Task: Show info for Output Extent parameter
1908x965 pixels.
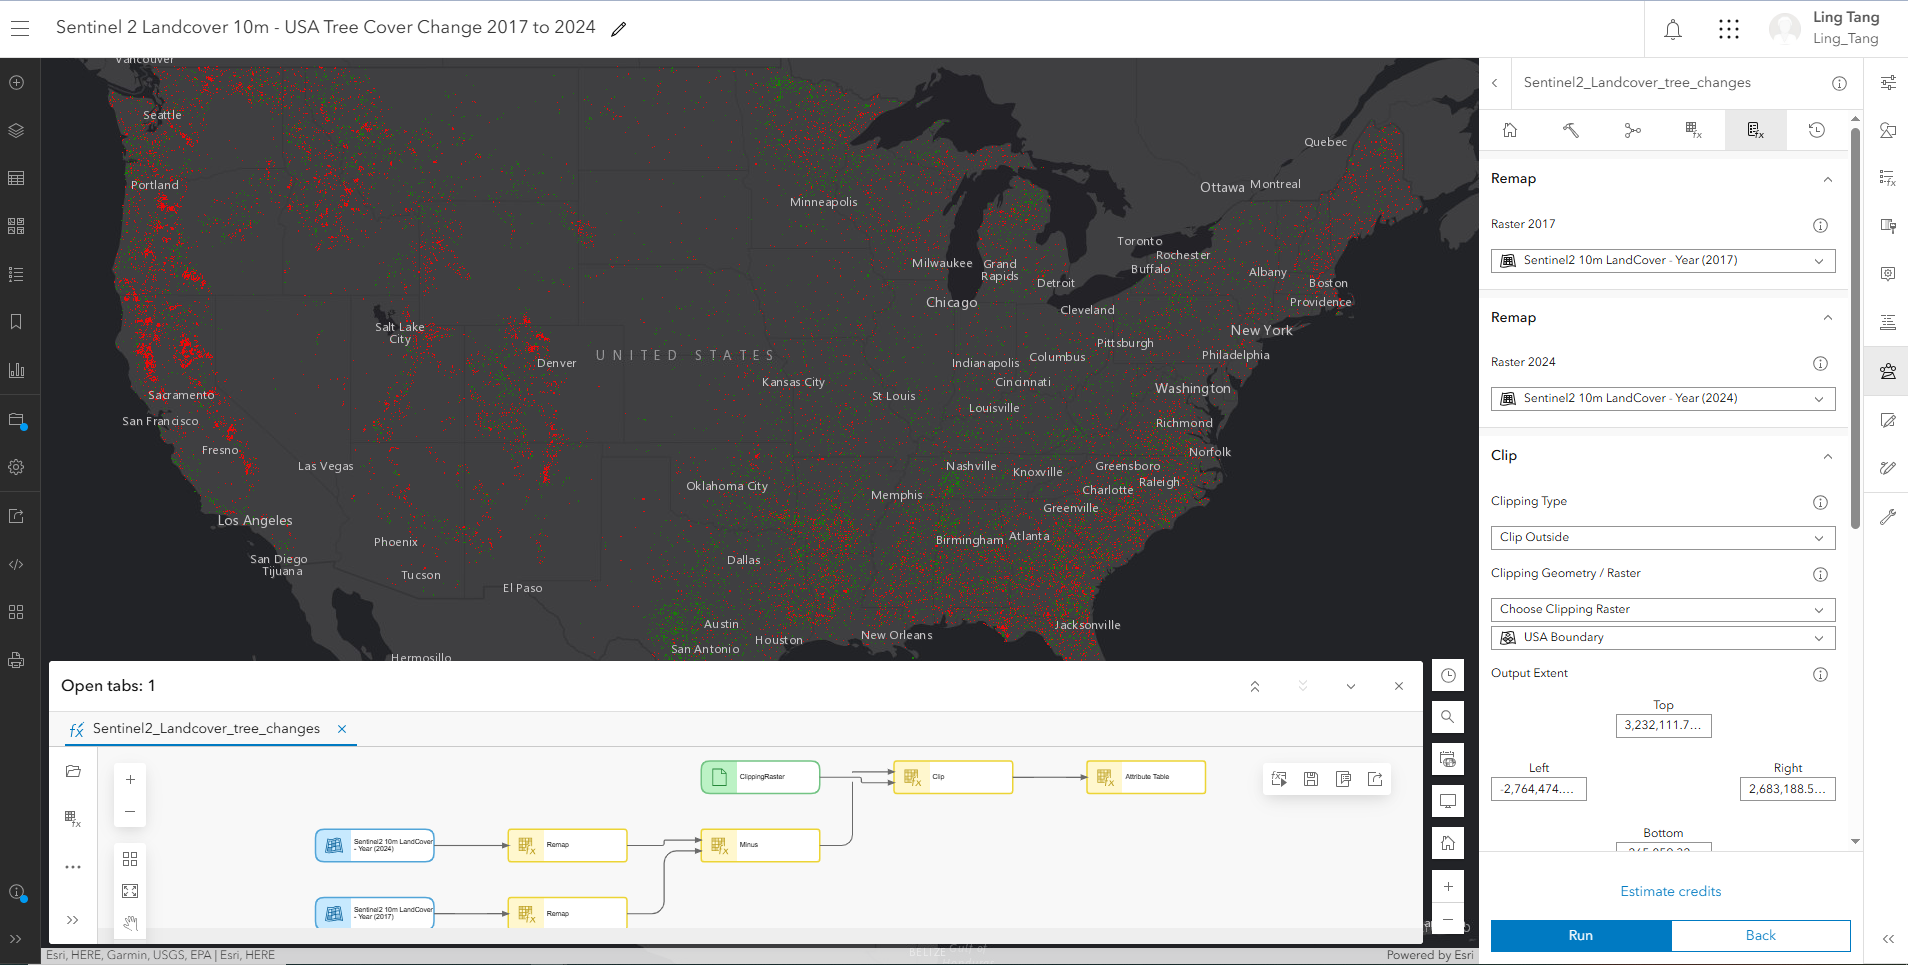Action: coord(1820,675)
